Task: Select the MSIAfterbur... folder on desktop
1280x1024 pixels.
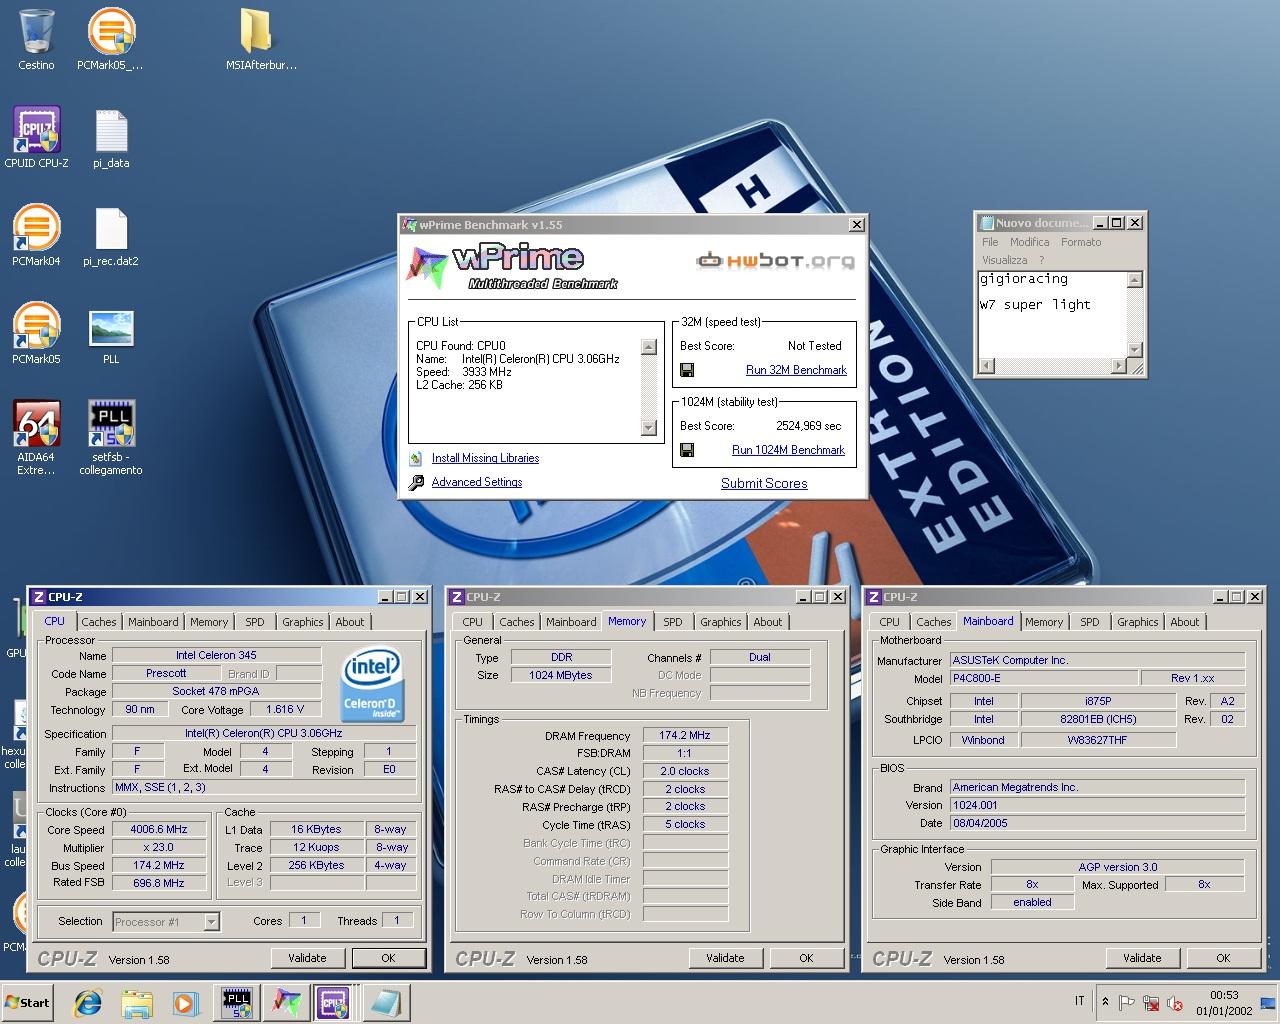Action: (262, 39)
